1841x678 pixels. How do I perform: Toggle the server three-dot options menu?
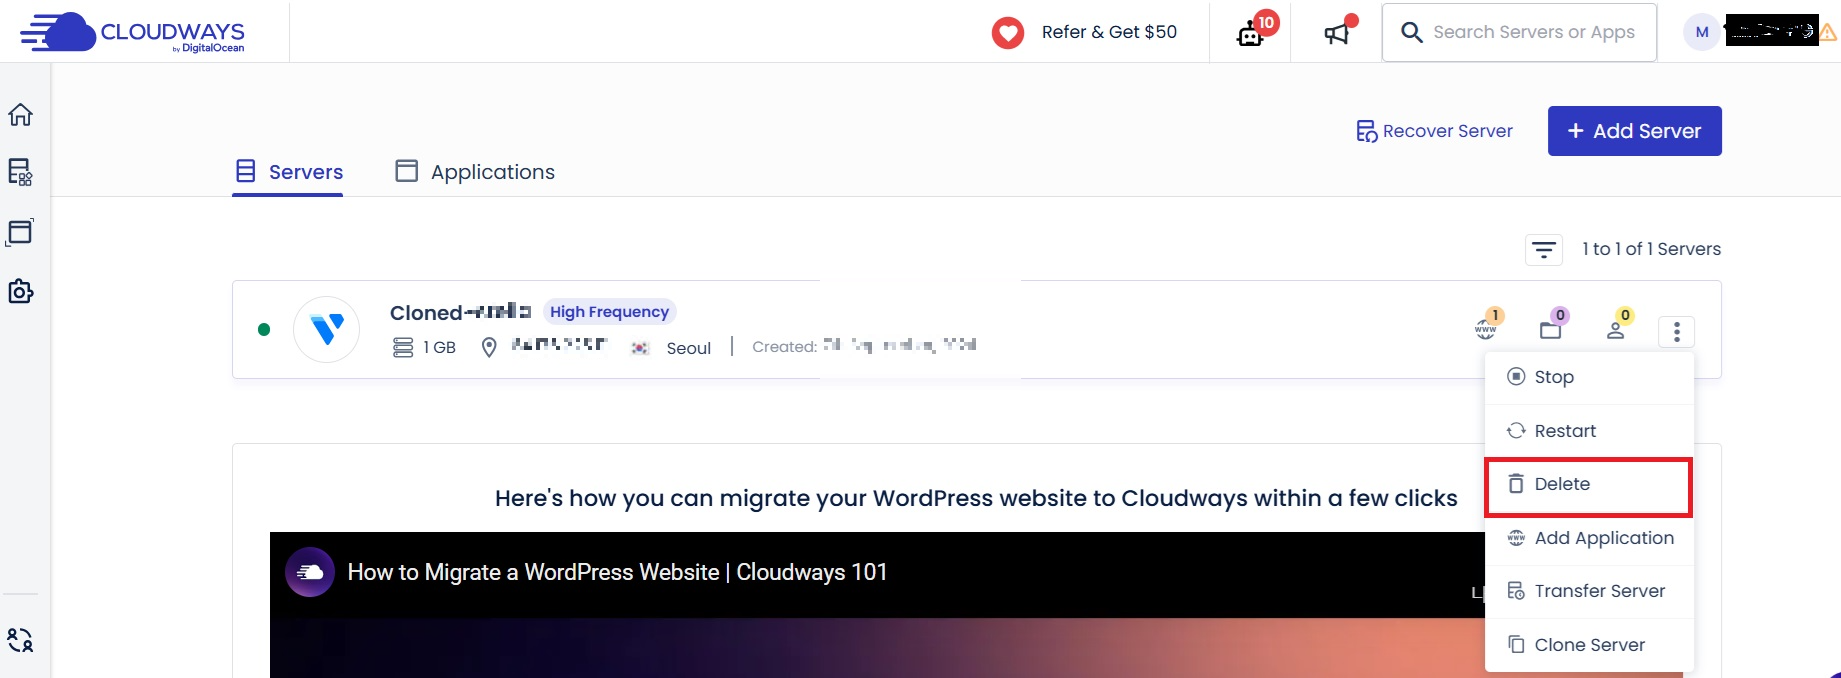click(x=1677, y=331)
